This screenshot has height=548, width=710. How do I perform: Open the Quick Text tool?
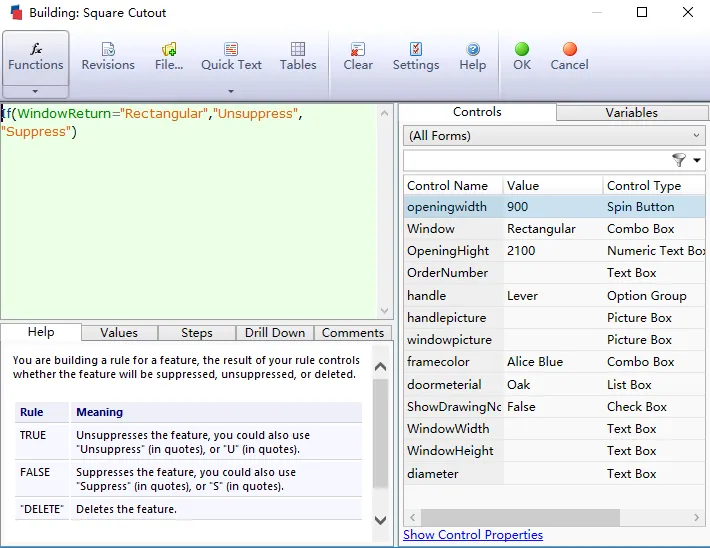231,57
